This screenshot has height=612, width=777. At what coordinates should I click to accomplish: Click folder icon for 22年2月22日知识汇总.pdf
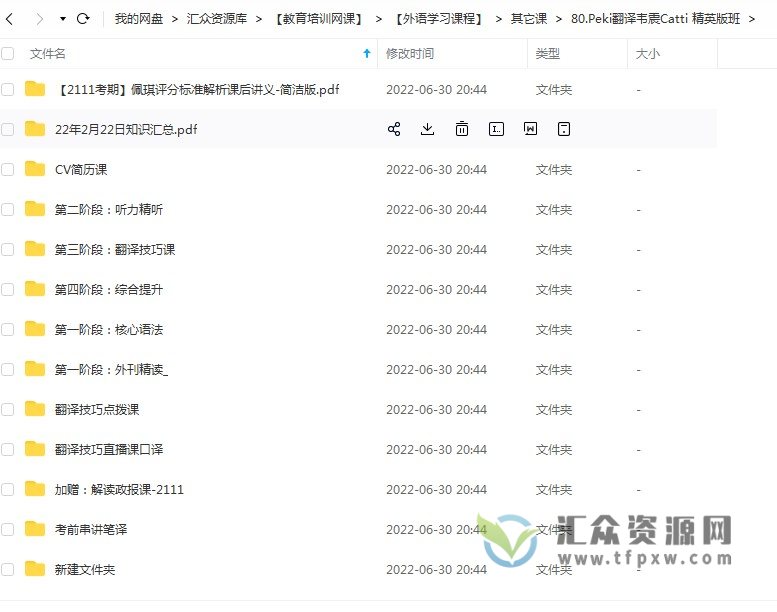tap(35, 129)
